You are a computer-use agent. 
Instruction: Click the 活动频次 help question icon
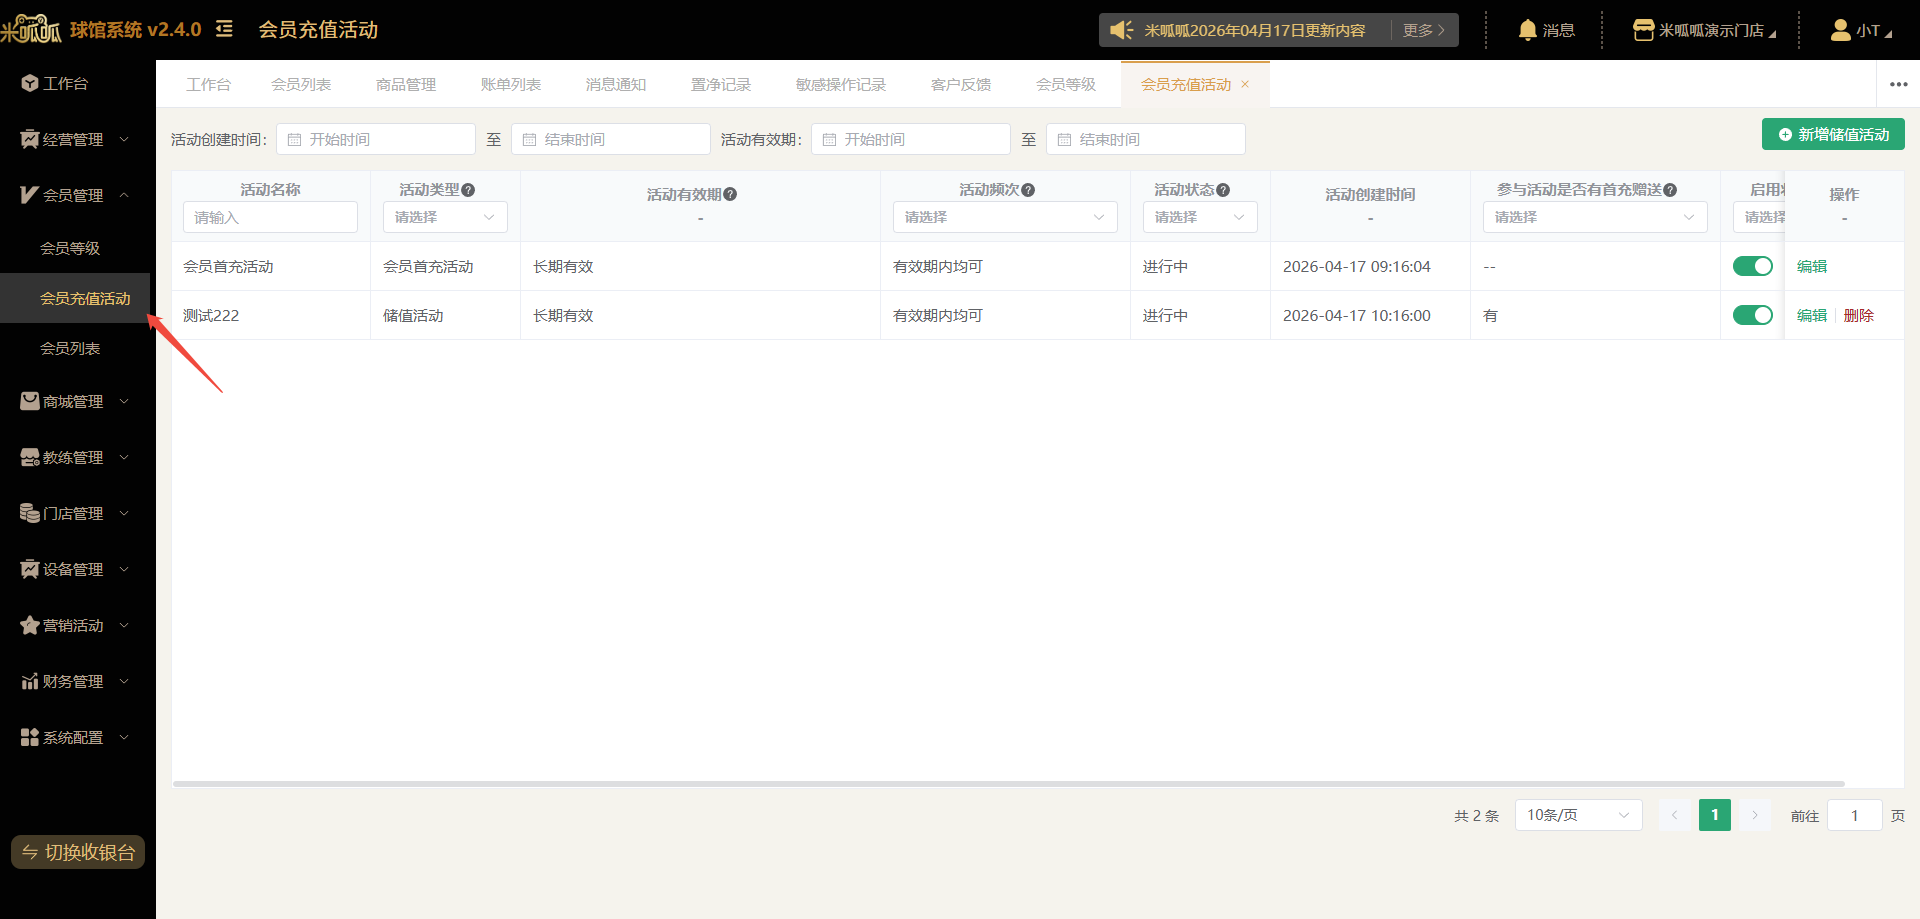tap(1028, 190)
